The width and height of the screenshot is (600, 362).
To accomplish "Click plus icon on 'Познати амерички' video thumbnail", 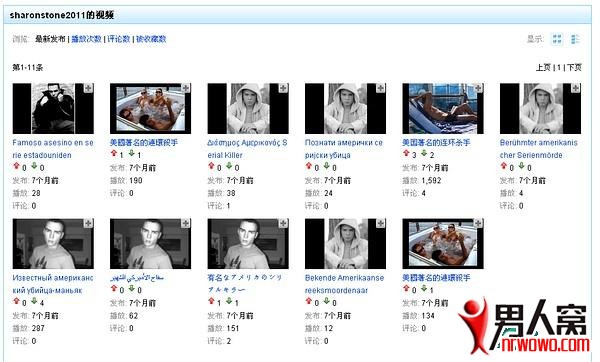I will point(380,88).
